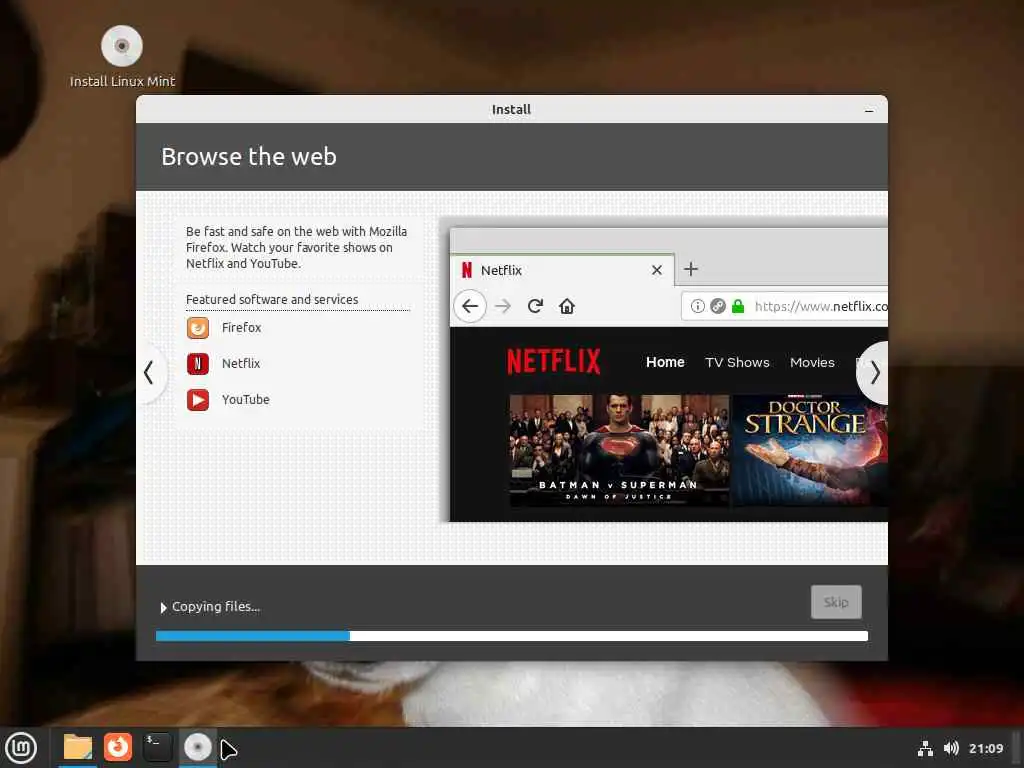
Task: Click the 'Featured software and services' heading
Action: click(x=272, y=300)
